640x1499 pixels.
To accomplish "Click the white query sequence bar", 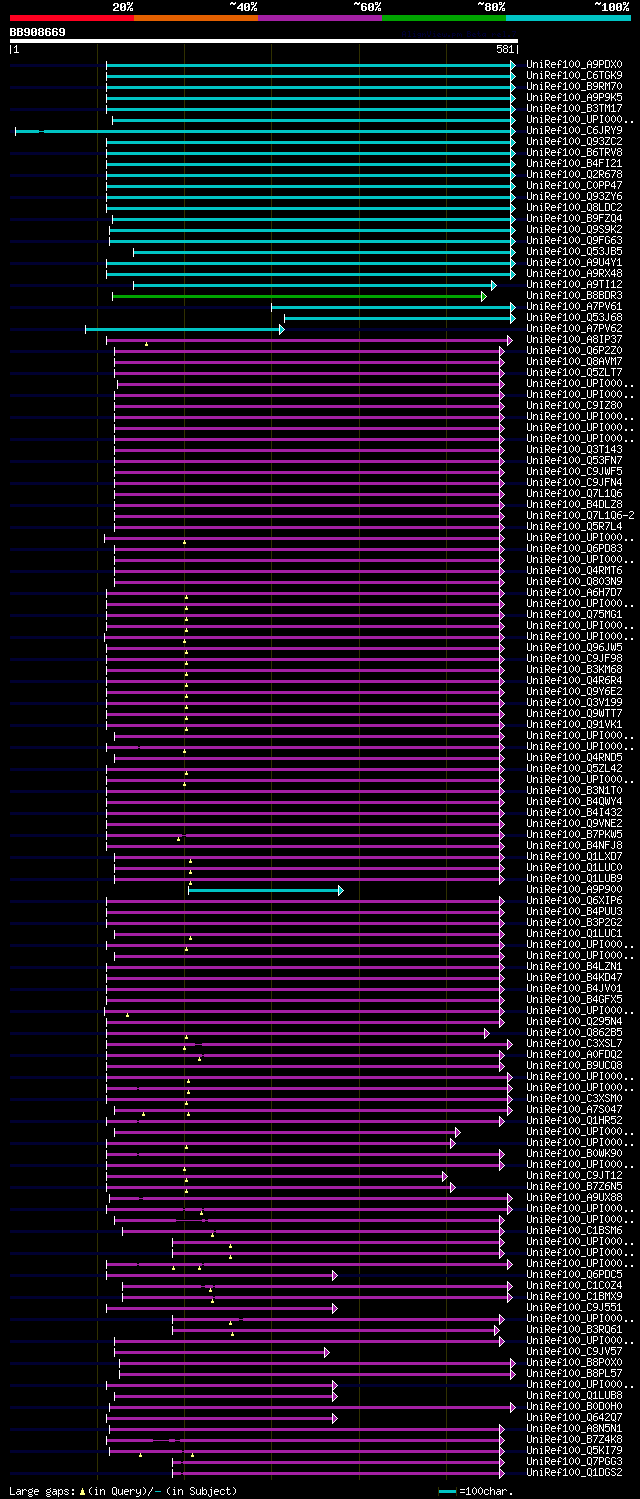I will point(264,41).
